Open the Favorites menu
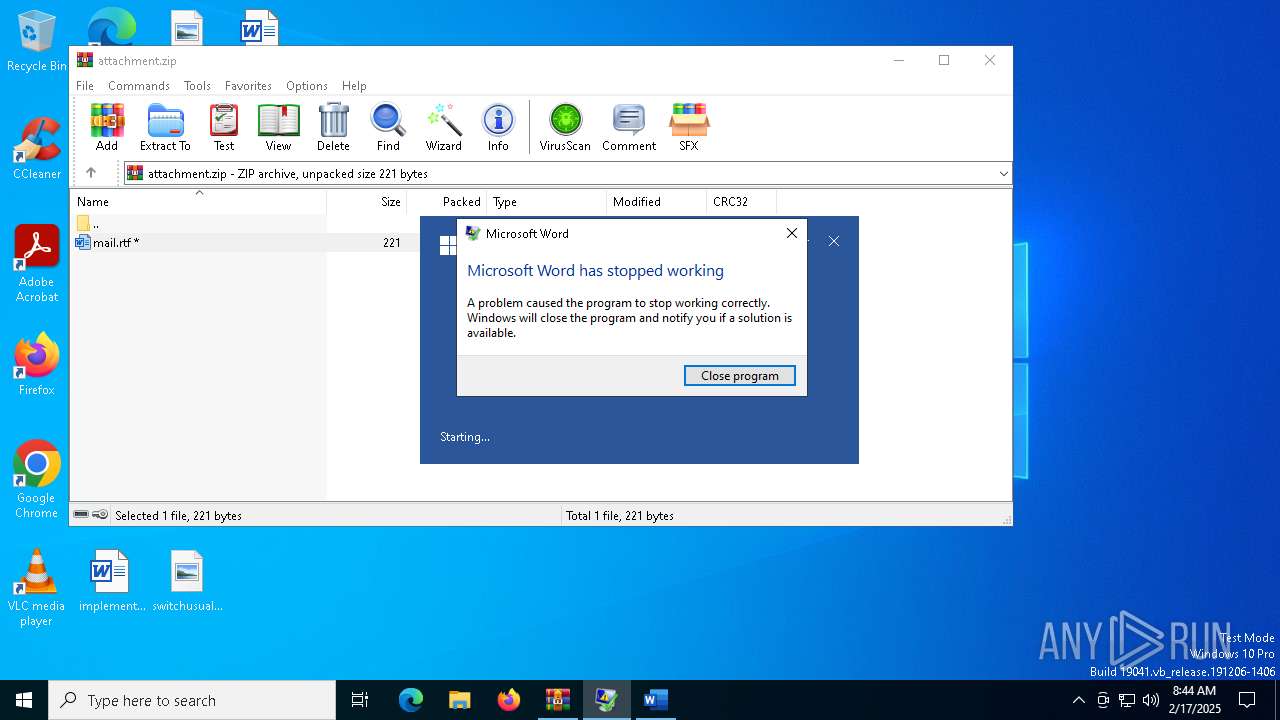 click(x=248, y=86)
